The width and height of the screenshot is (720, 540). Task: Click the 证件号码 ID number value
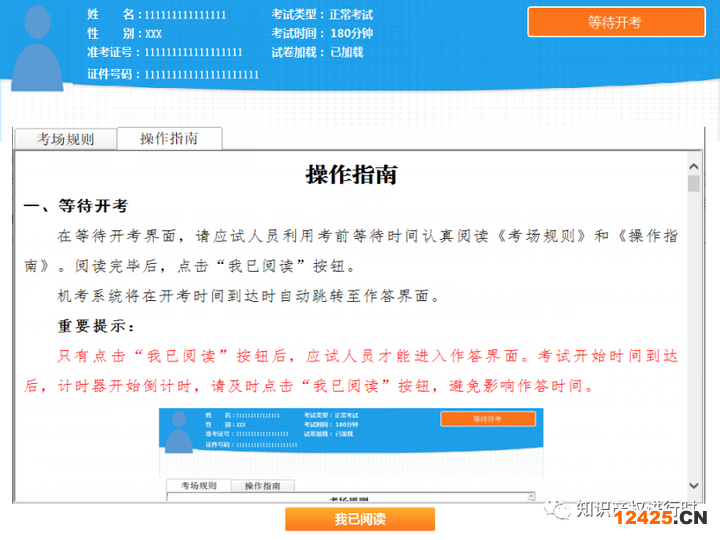point(202,74)
